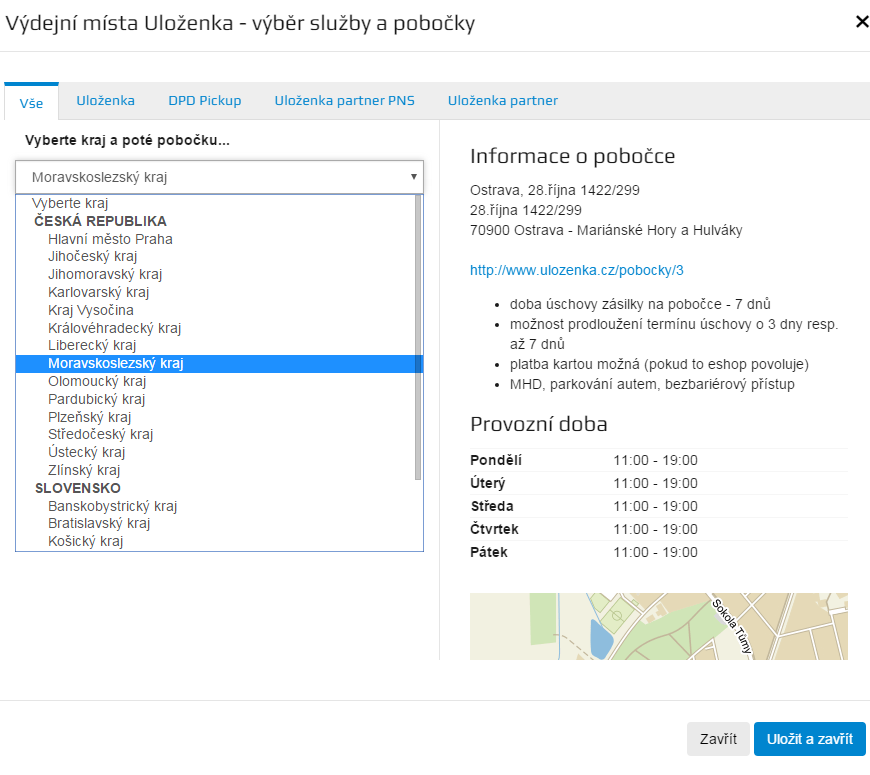This screenshot has height=775, width=870.
Task: Open the Uloženka partner PNS tab
Action: coord(345,100)
